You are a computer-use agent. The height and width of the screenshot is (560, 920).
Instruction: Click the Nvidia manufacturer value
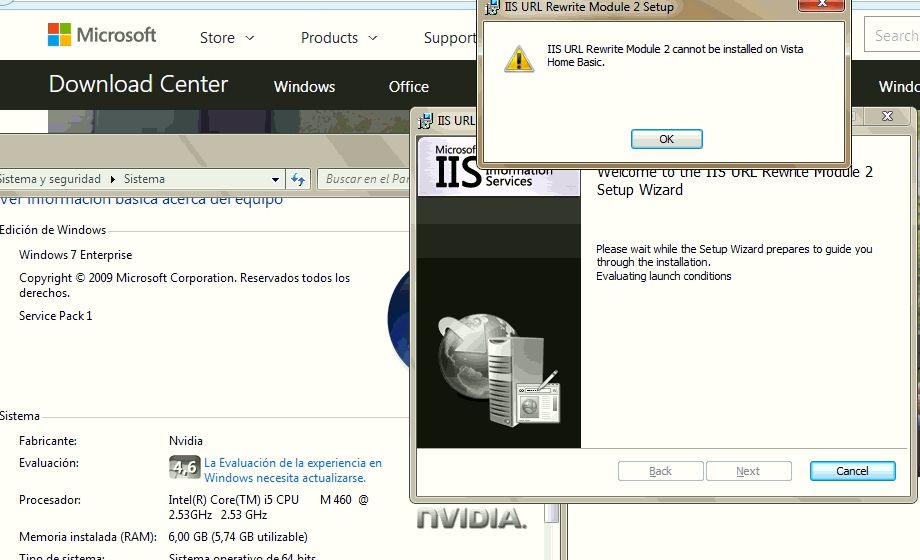[185, 441]
